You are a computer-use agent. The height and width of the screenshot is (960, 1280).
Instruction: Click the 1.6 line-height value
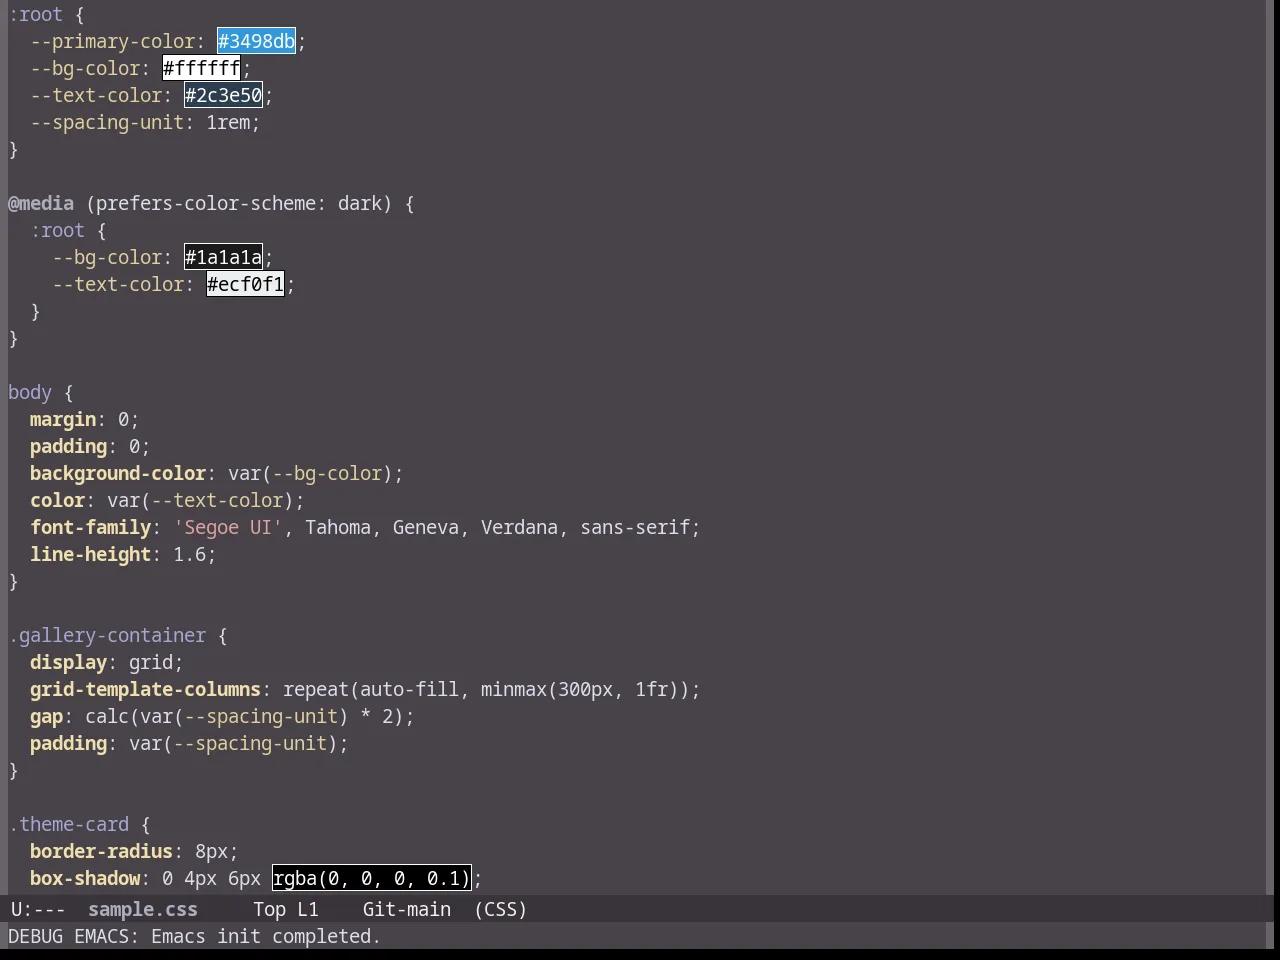pos(190,554)
